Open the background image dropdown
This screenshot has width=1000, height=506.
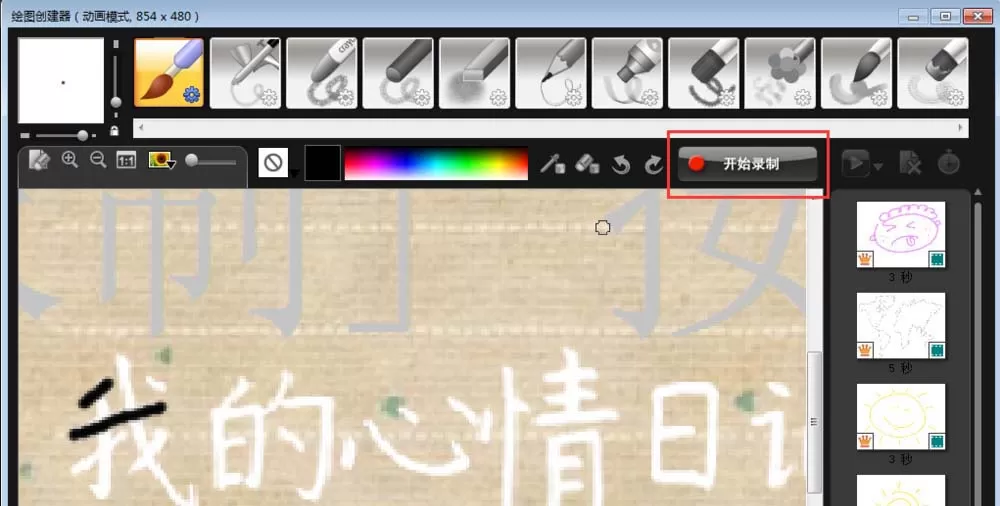(x=162, y=160)
